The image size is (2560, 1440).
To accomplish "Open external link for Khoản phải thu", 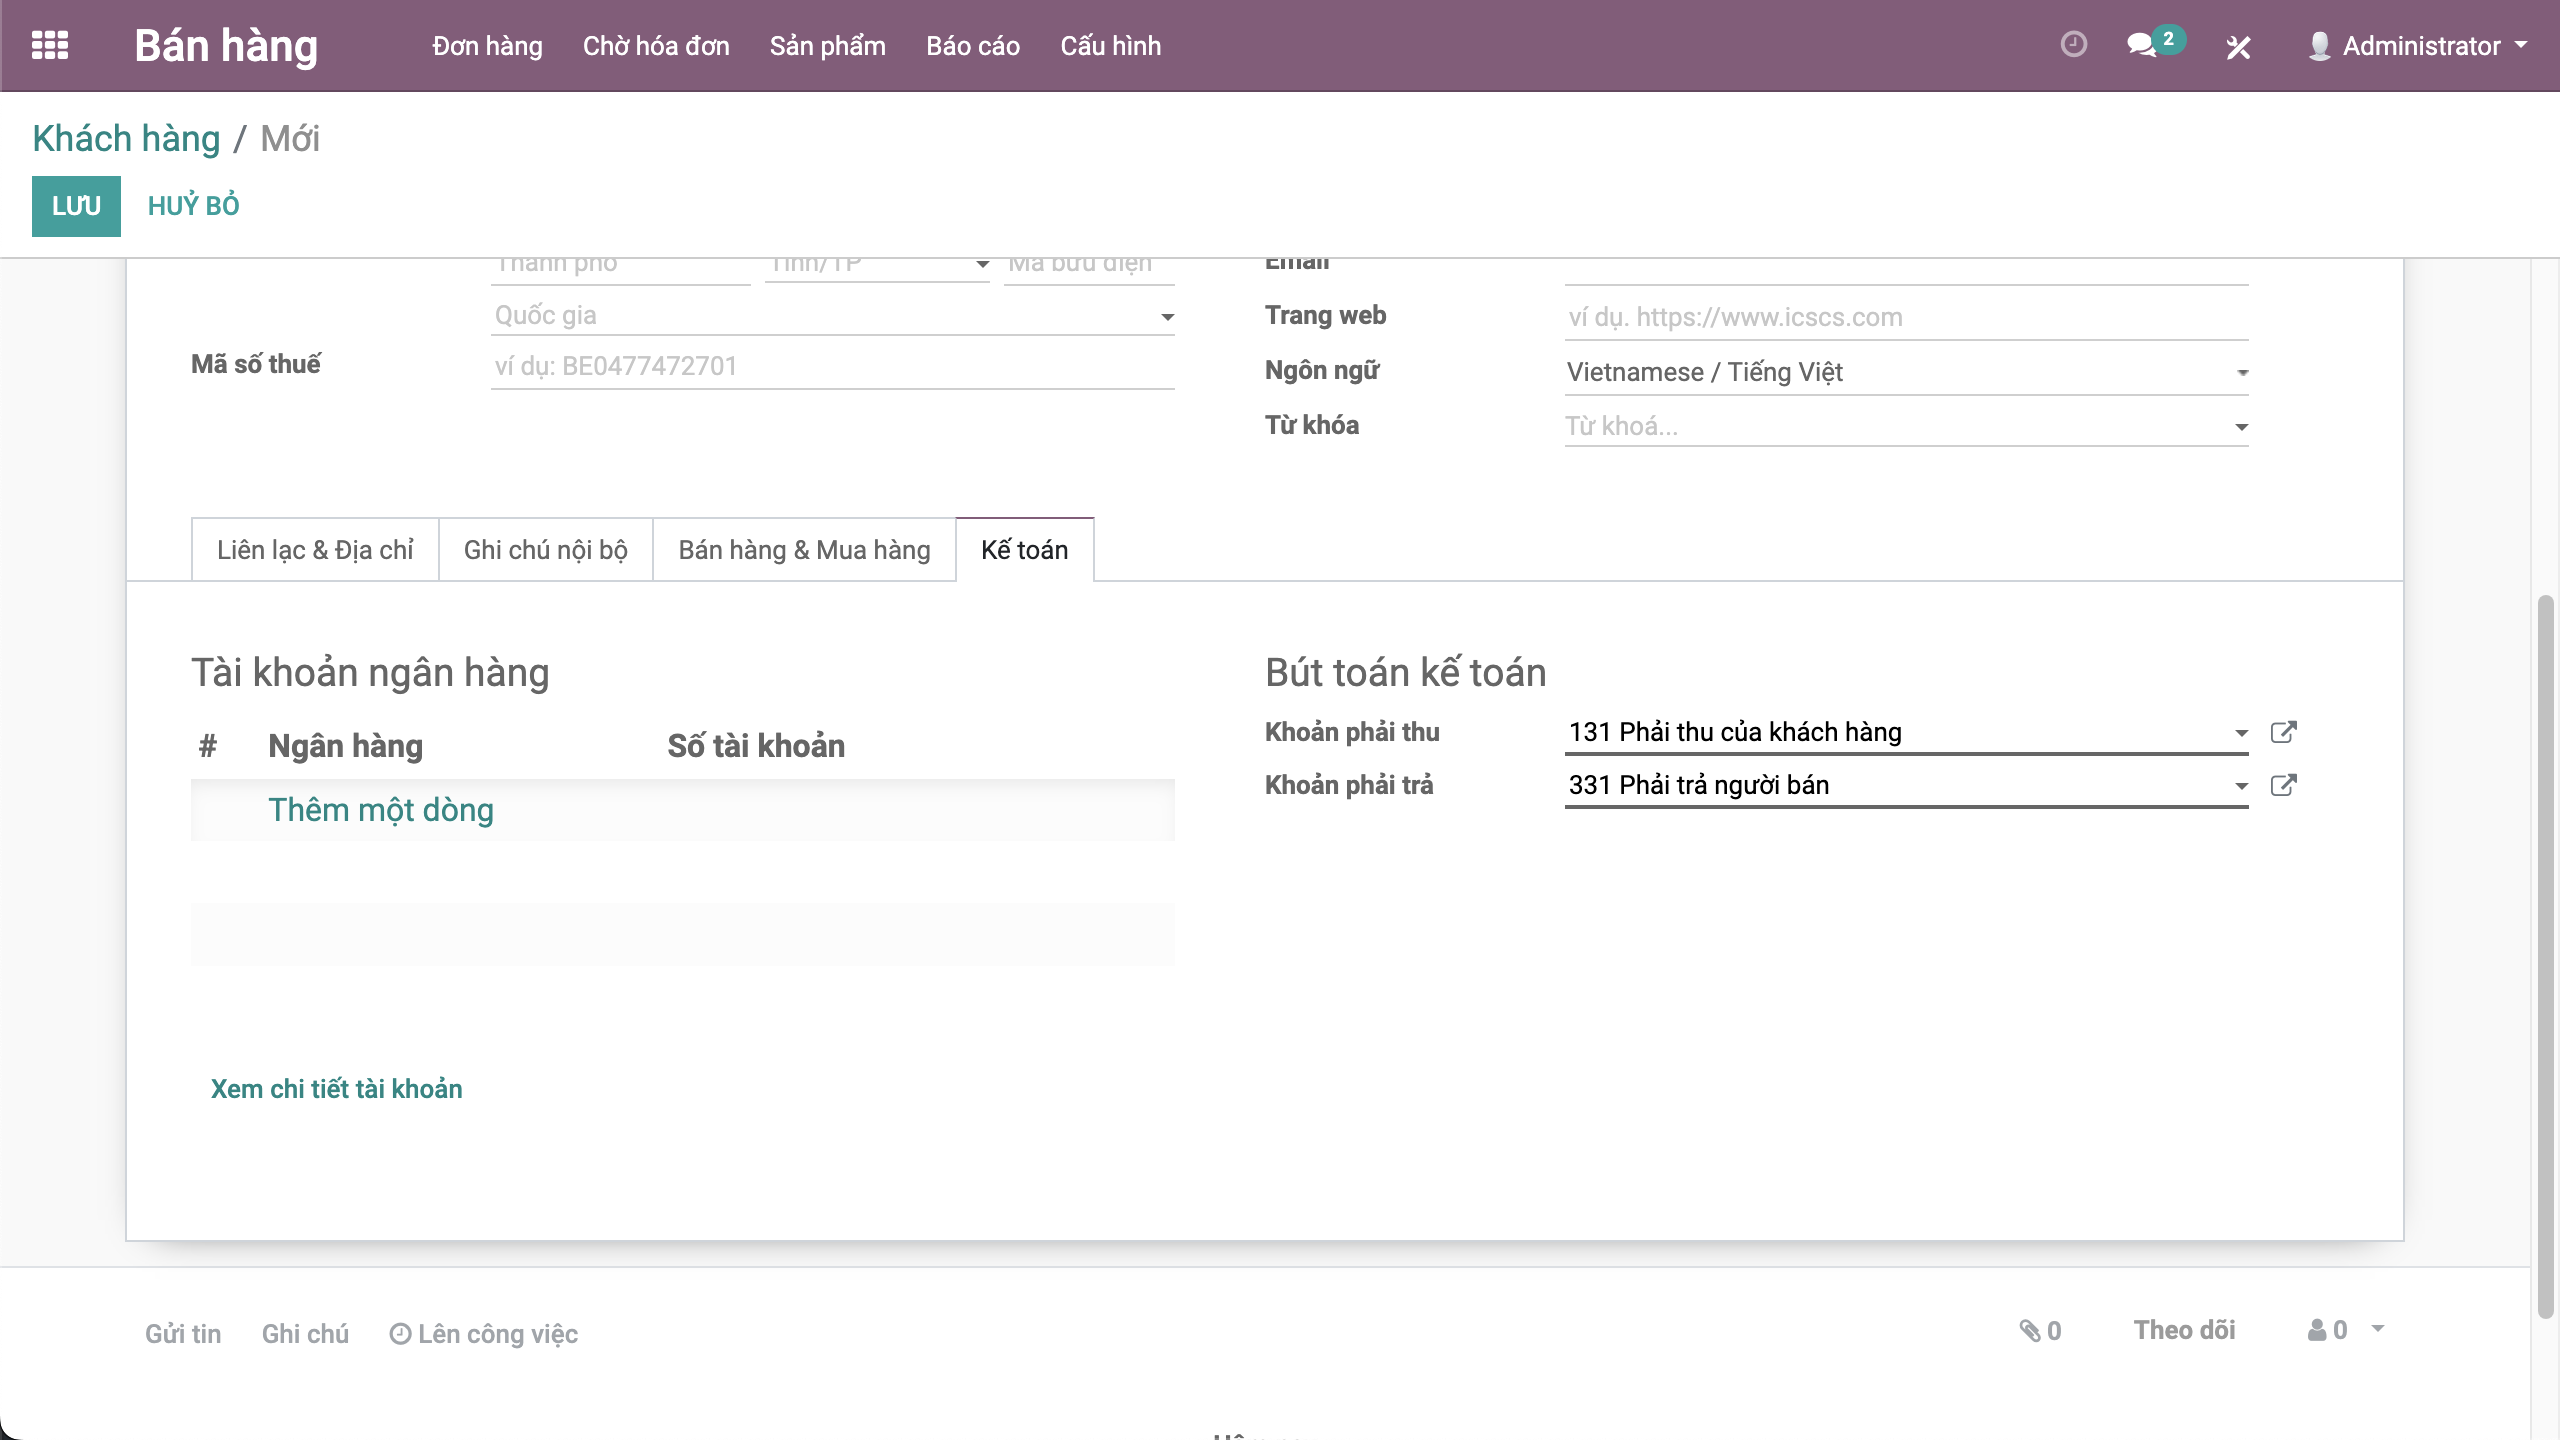I will (2283, 732).
